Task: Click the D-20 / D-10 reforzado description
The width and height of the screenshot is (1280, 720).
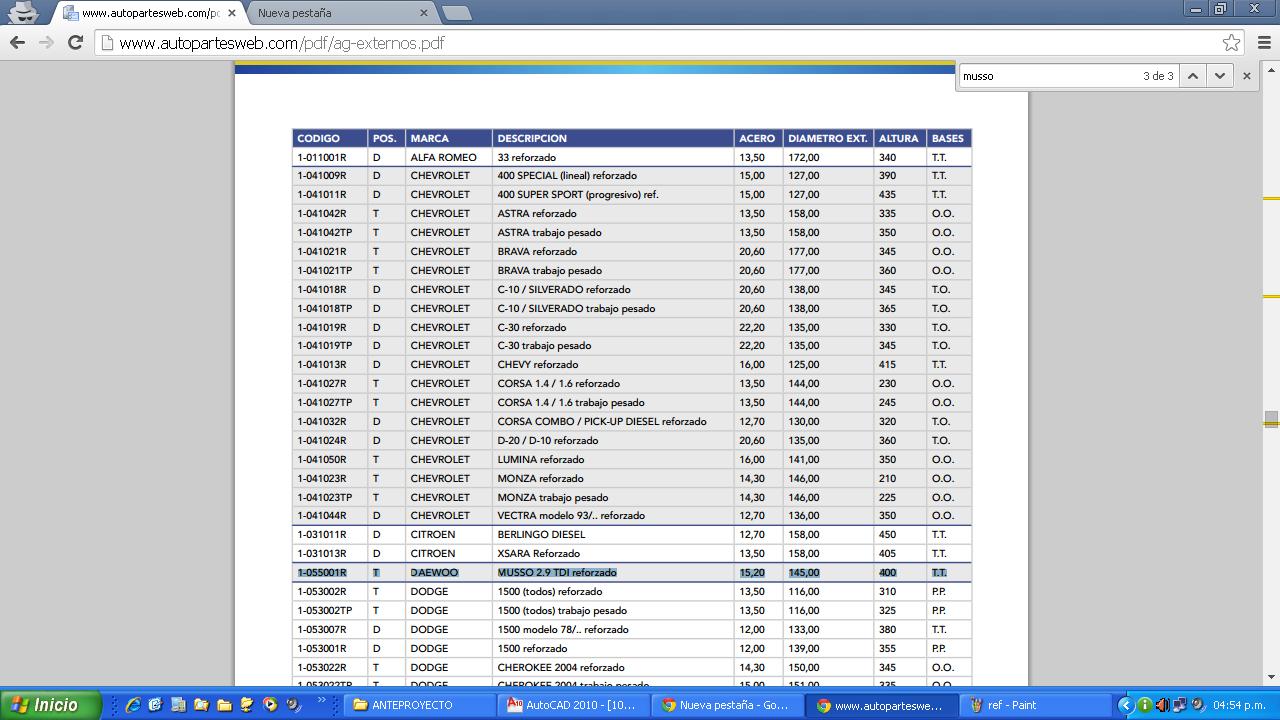Action: [x=548, y=440]
